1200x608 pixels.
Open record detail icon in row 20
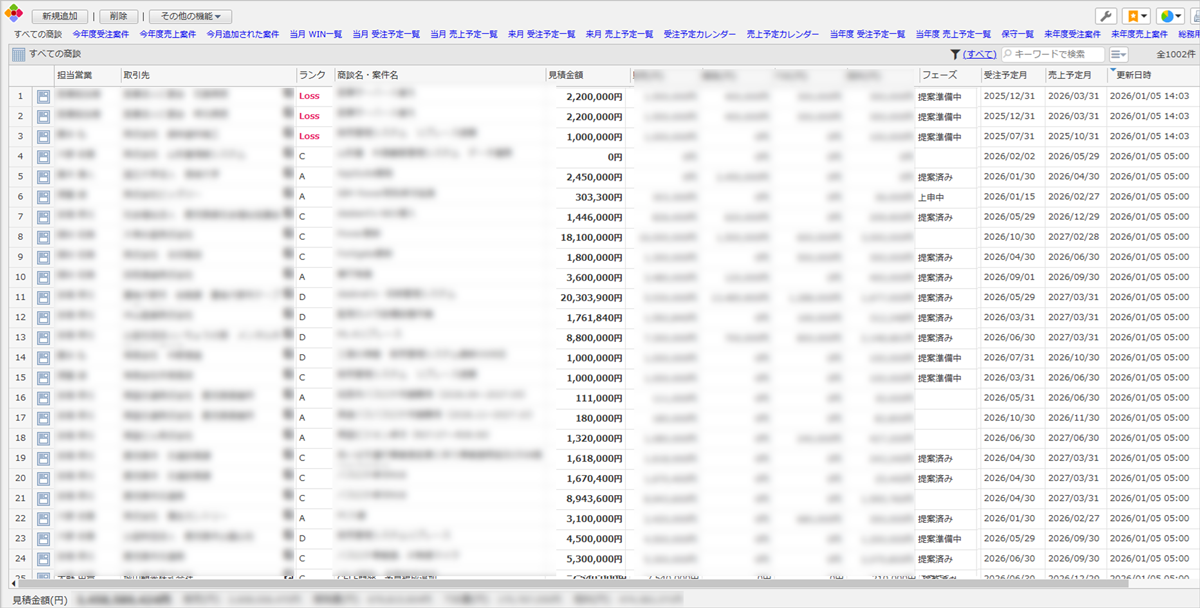coord(44,478)
